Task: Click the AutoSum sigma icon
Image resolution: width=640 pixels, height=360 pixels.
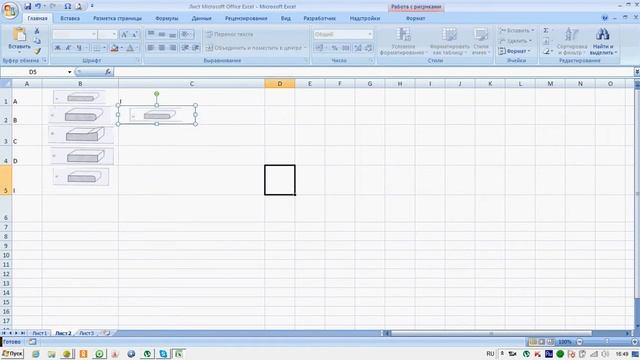Action: tap(546, 31)
